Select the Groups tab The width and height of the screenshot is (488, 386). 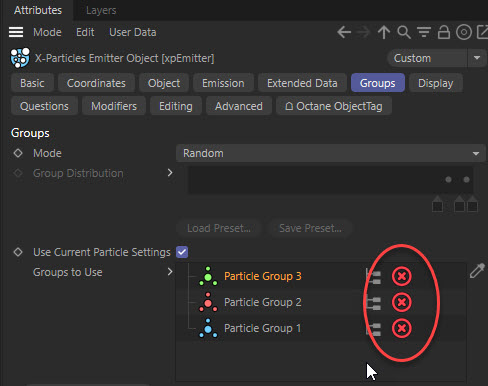(x=377, y=83)
